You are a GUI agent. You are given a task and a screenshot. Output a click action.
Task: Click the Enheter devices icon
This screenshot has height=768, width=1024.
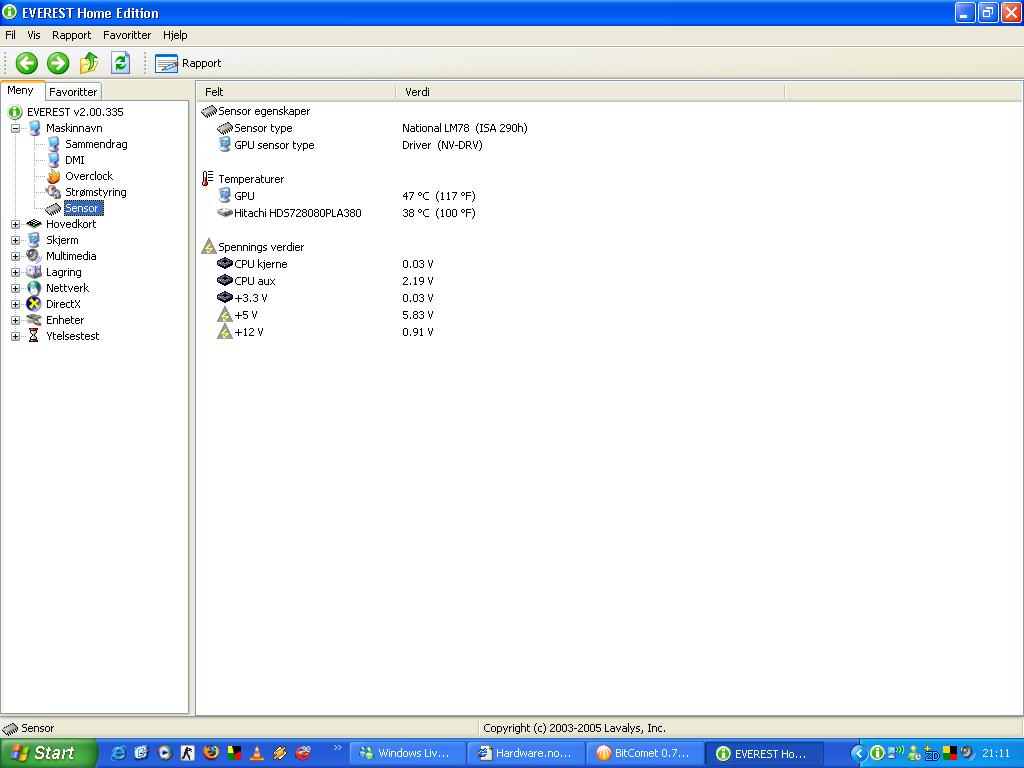tap(34, 320)
